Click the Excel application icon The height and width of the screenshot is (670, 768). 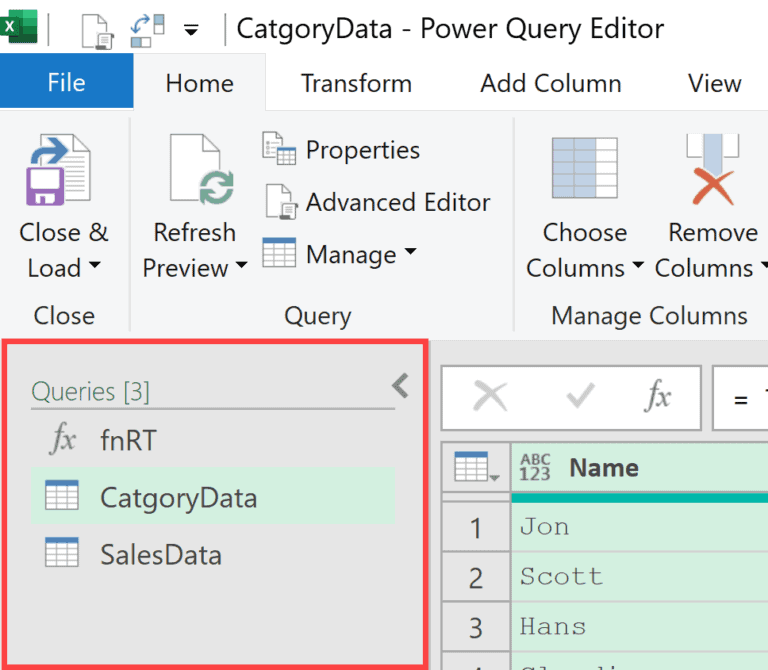19,27
